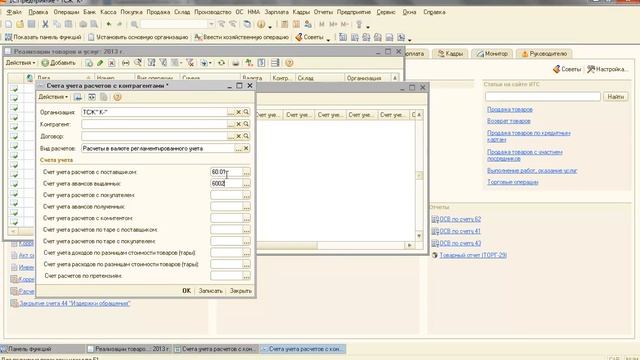Open the Продажа menu in menu bar
This screenshot has width=640, height=360.
tap(158, 12)
